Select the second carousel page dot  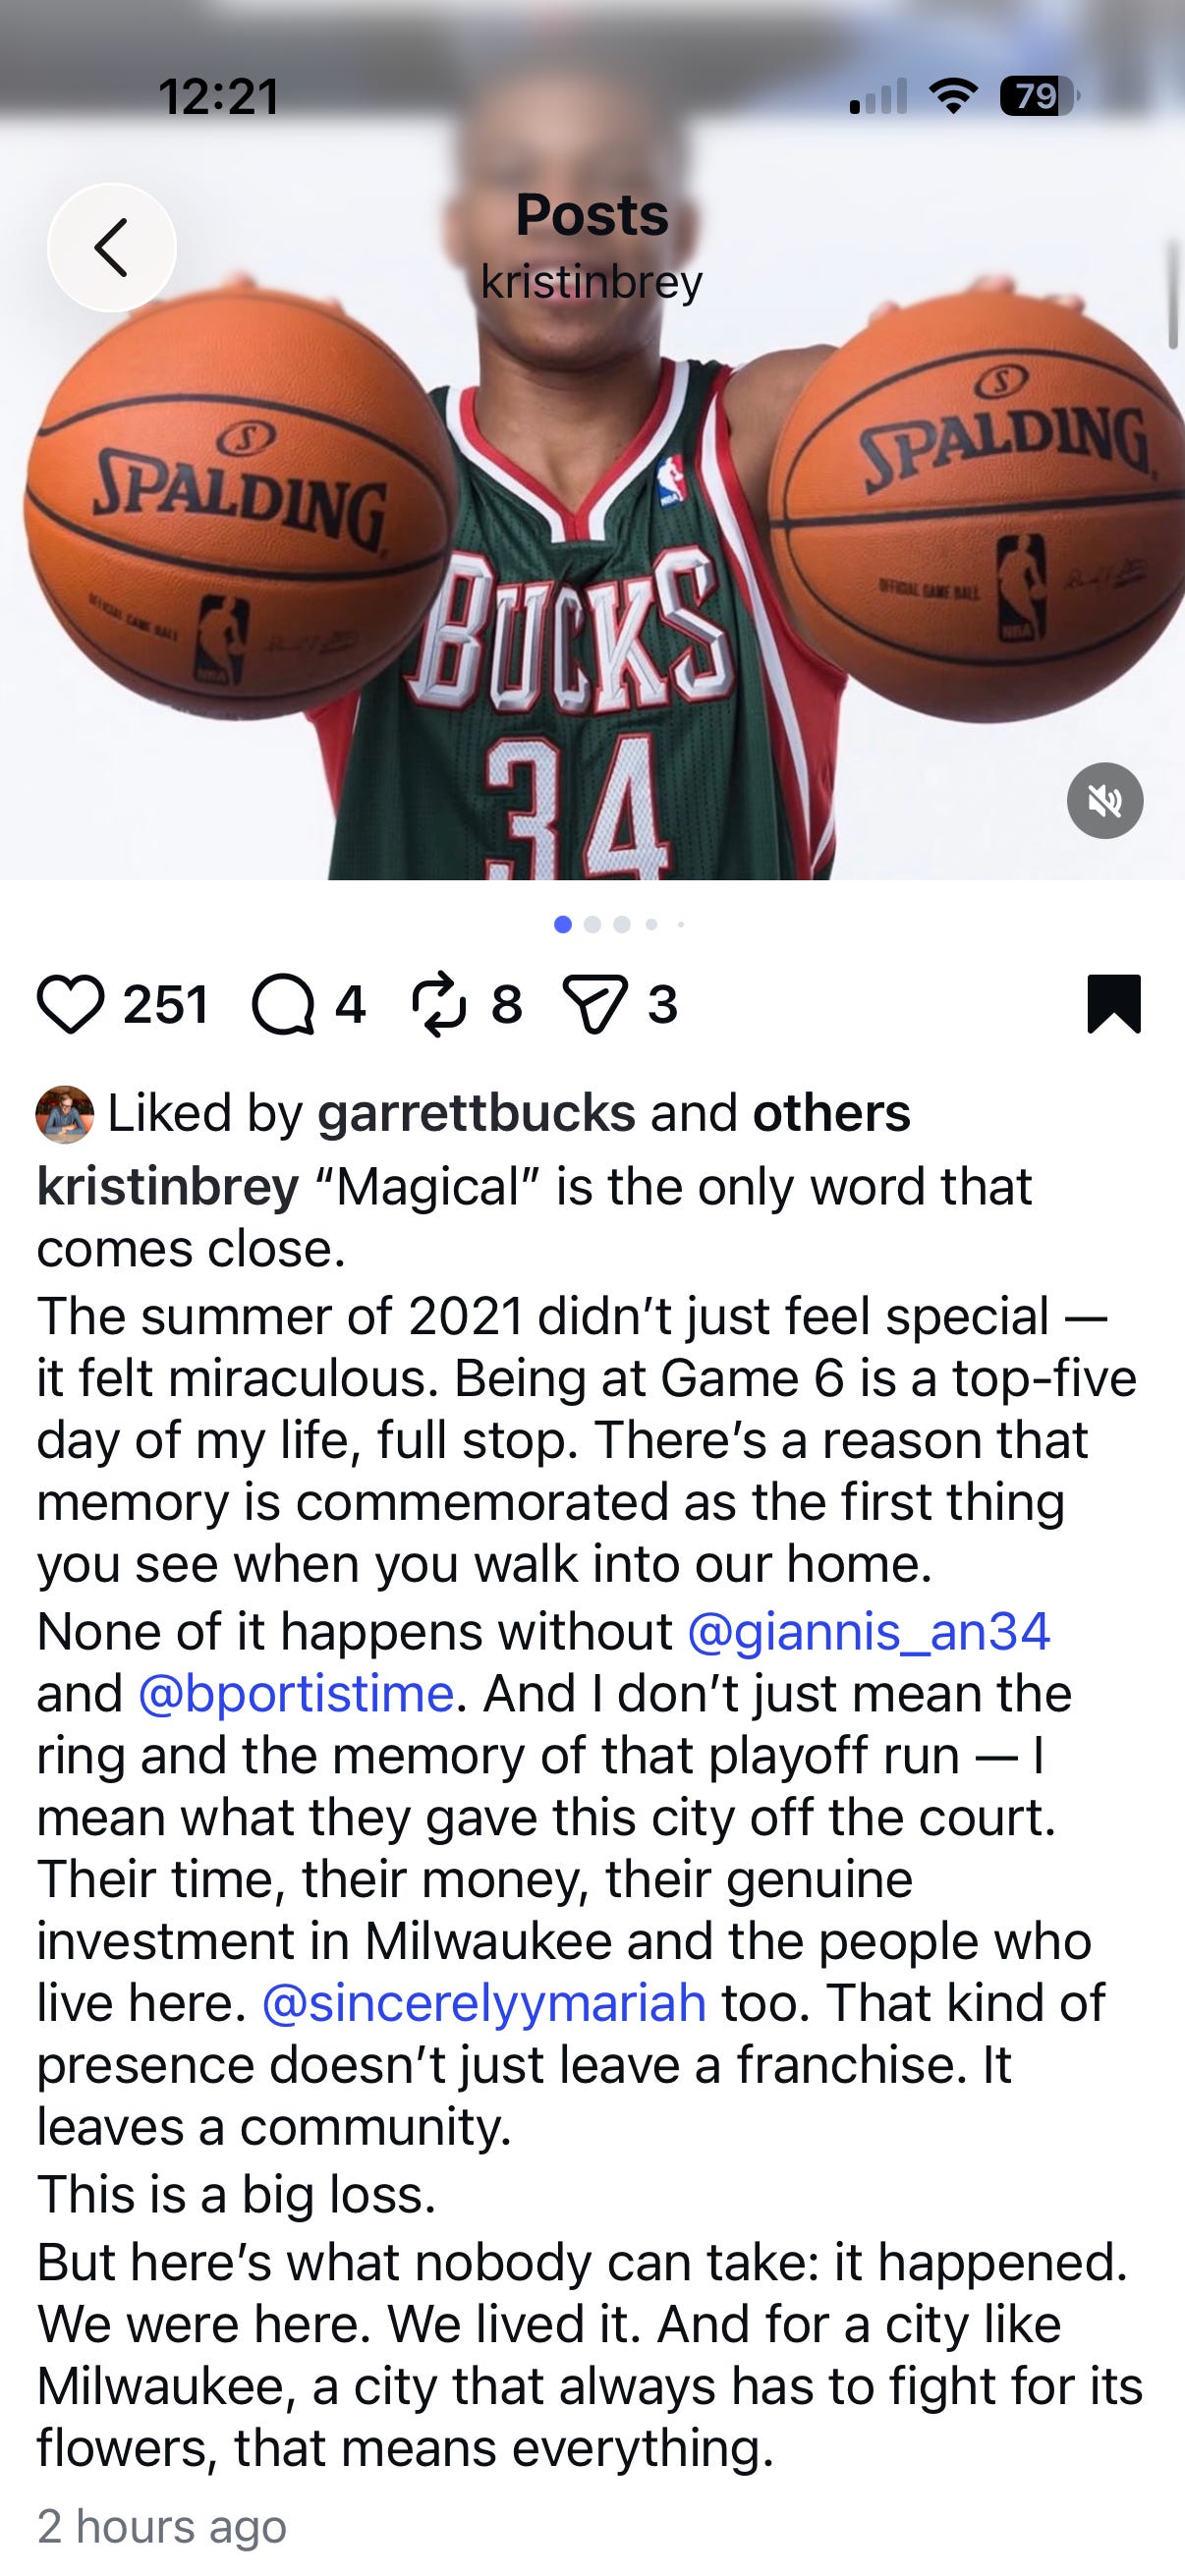click(592, 925)
